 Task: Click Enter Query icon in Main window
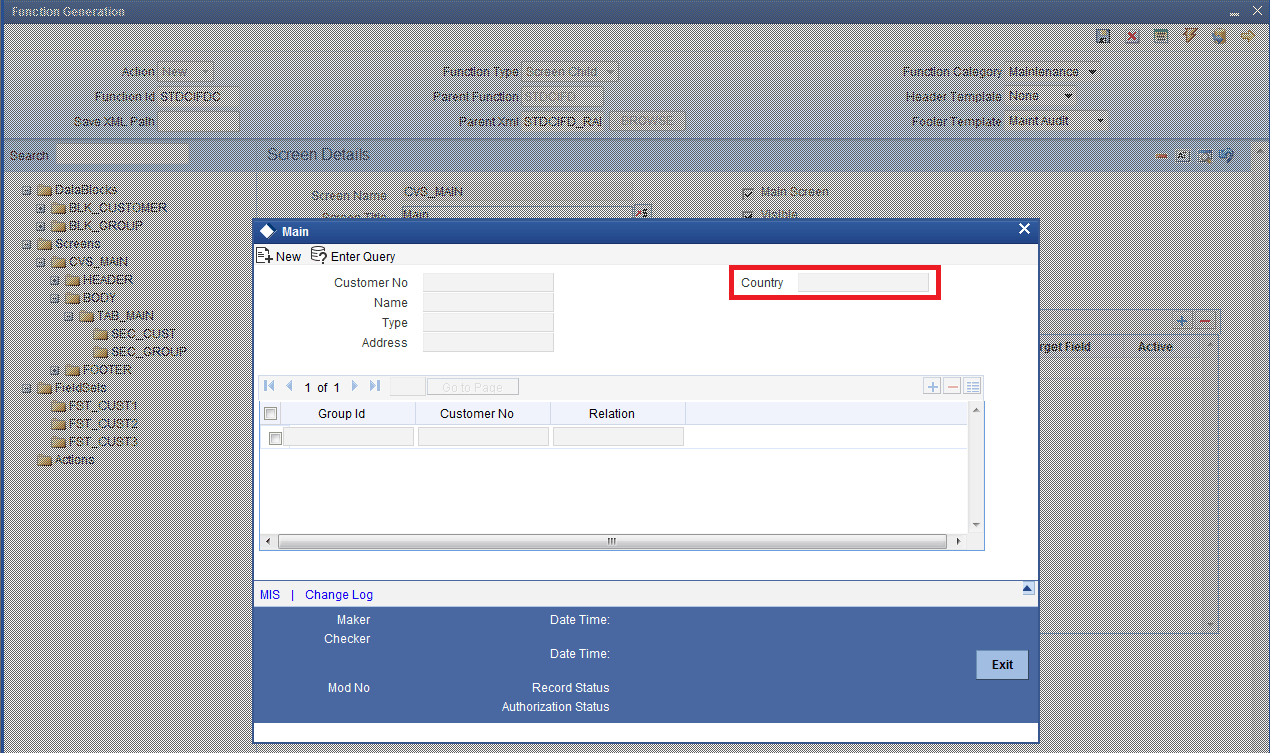(x=319, y=256)
